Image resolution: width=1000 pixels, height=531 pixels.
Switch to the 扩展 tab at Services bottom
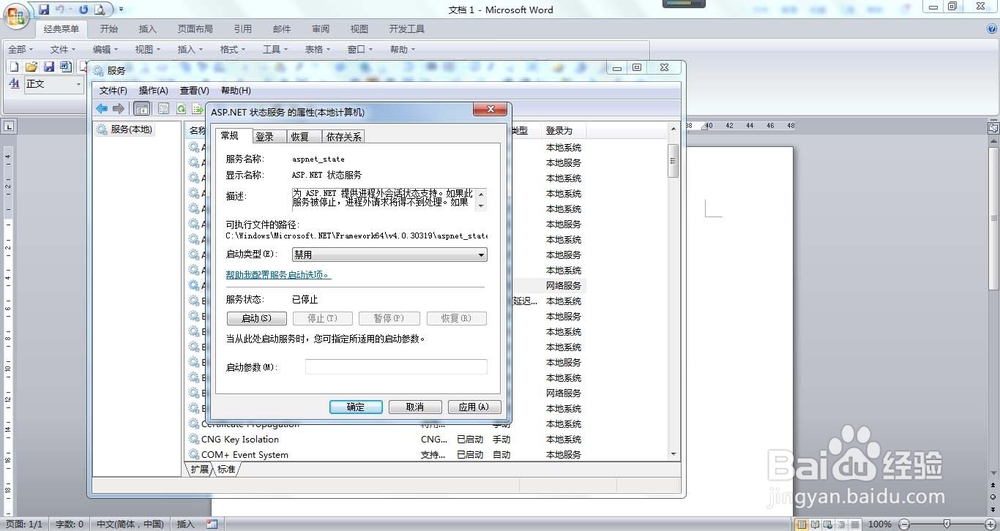[200, 469]
